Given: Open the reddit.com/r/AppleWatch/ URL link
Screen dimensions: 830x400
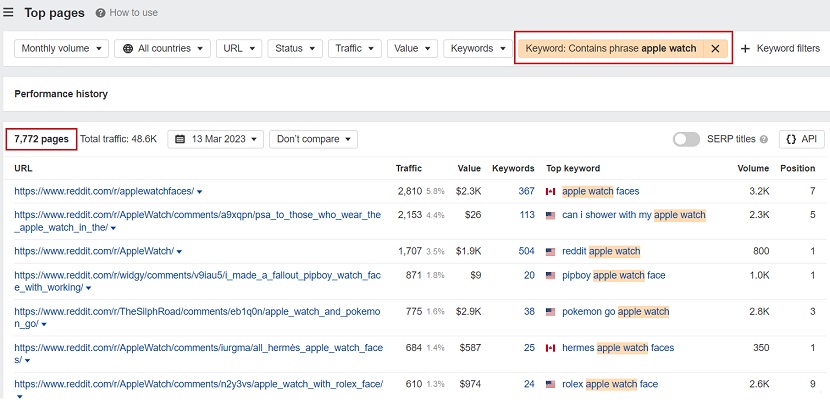Looking at the screenshot, I should [94, 251].
